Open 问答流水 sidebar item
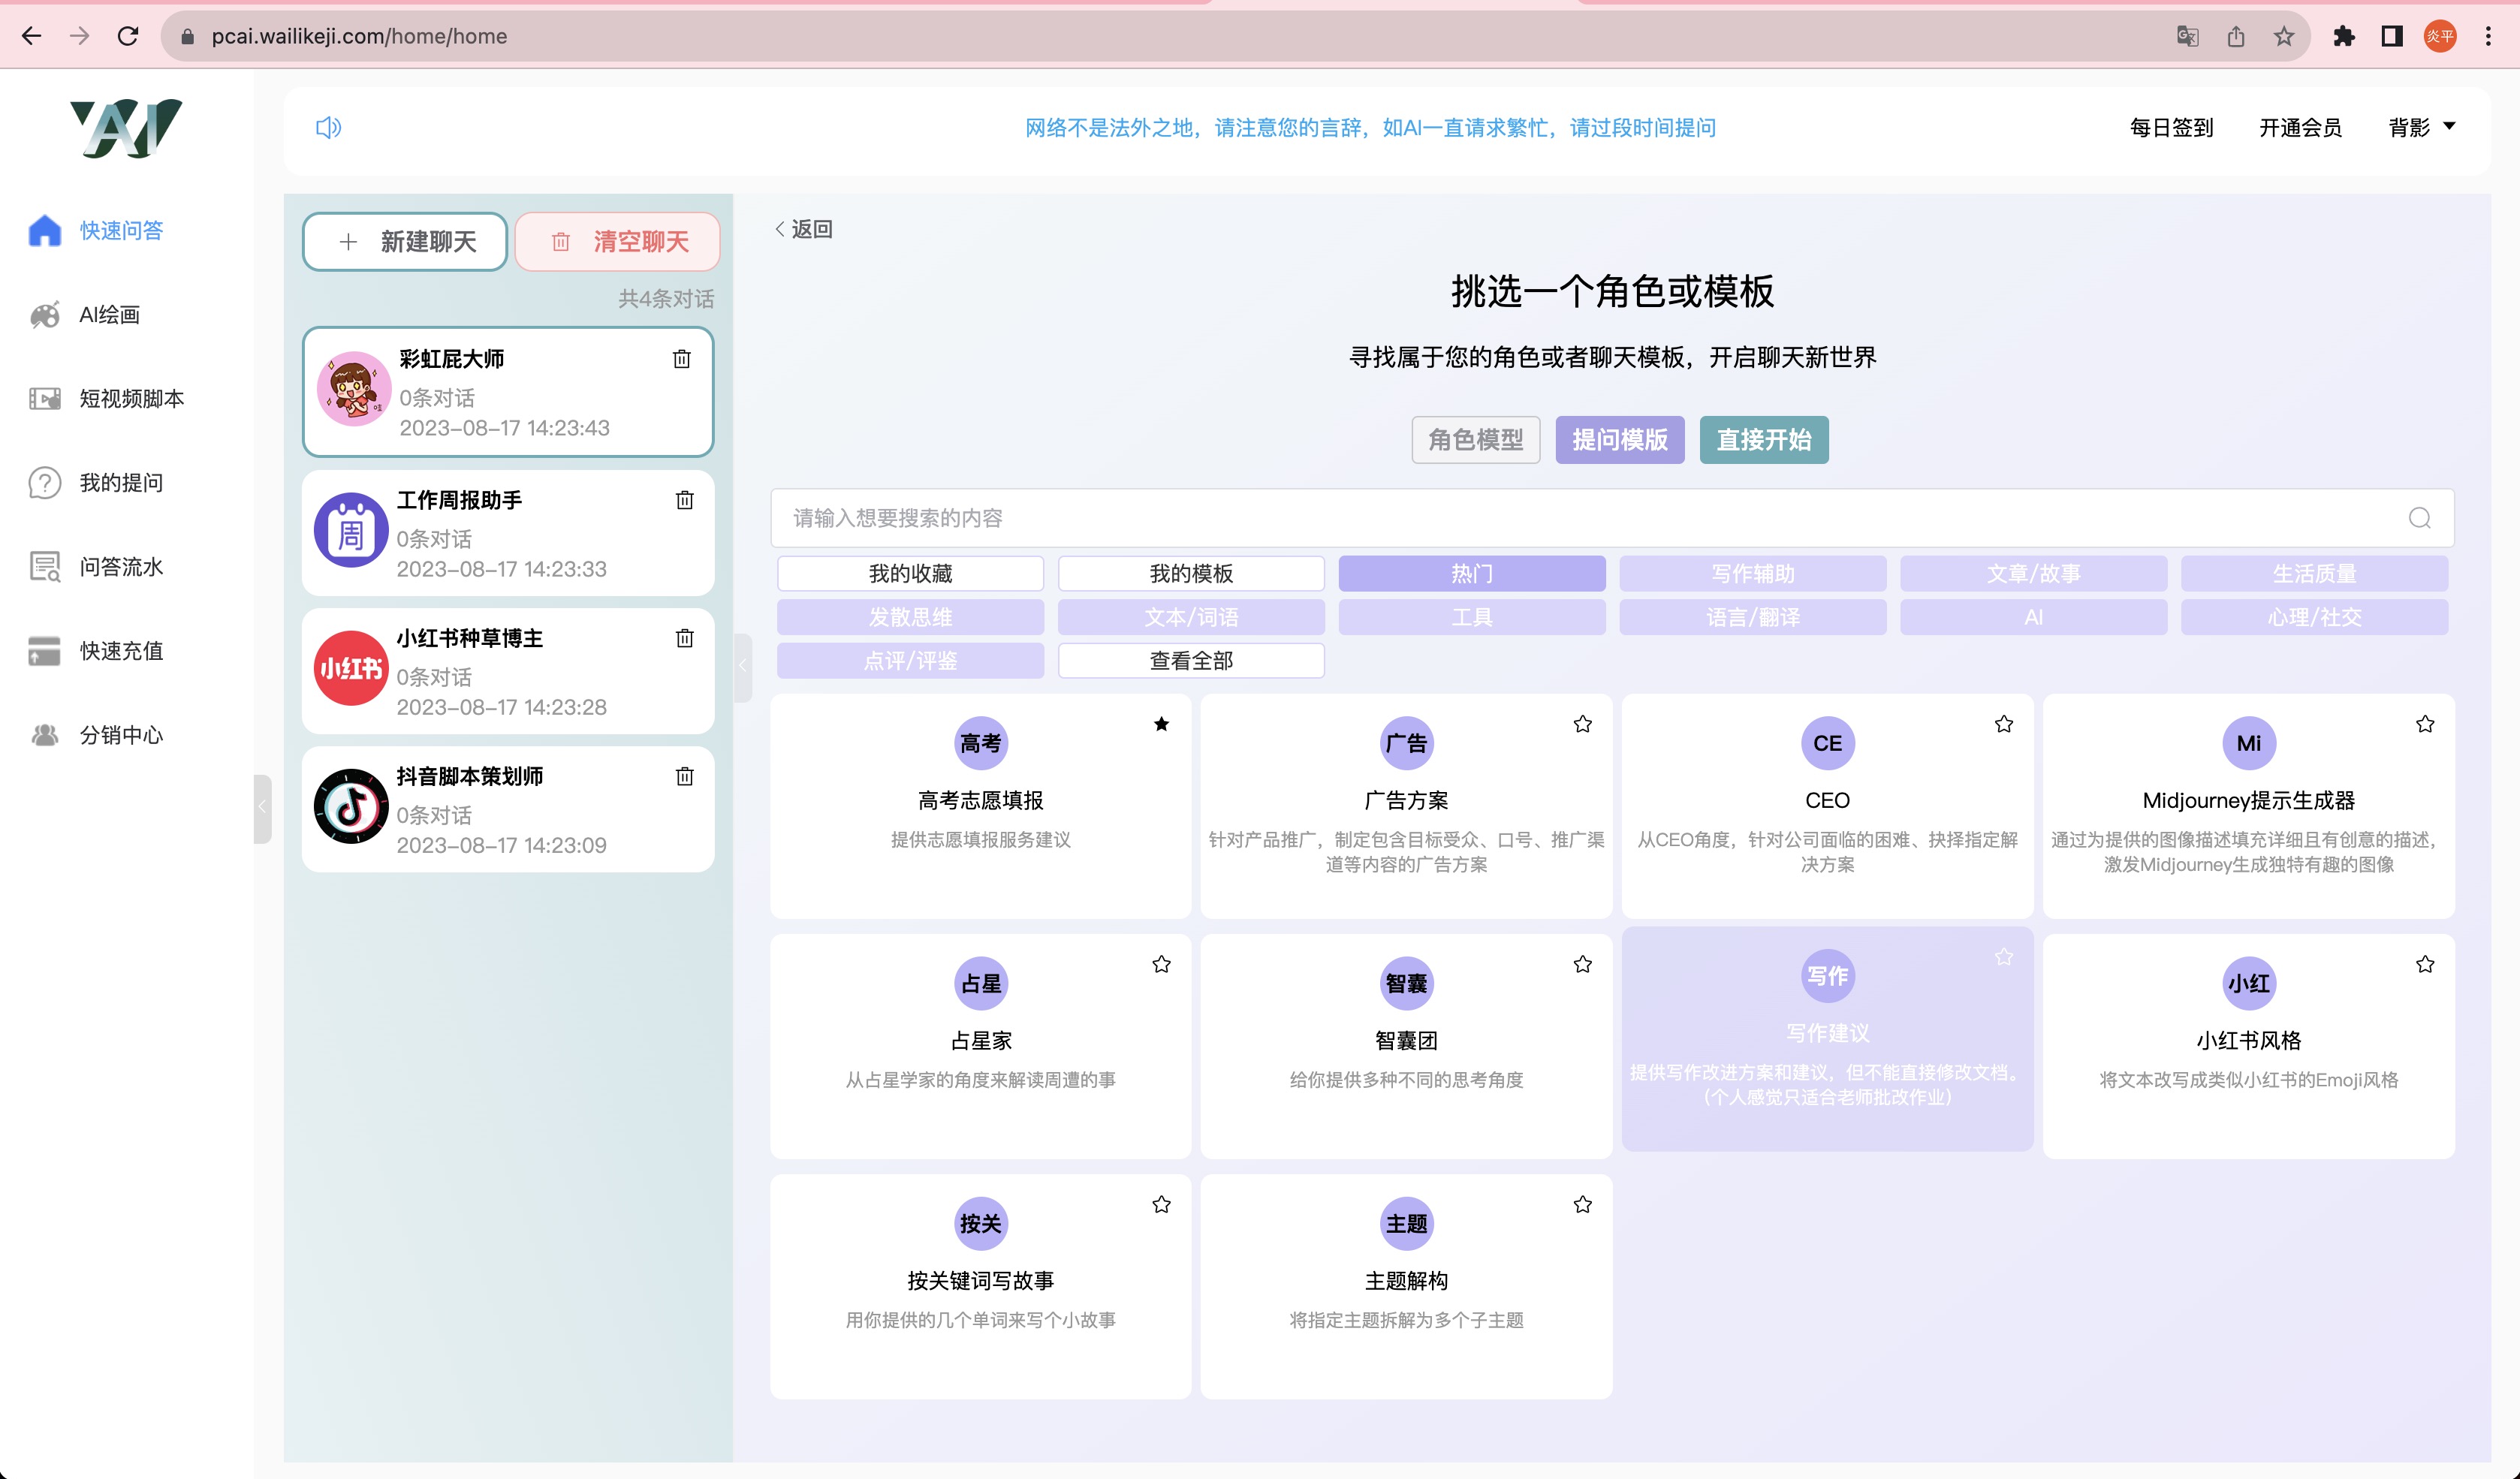Image resolution: width=2520 pixels, height=1479 pixels. tap(96, 567)
